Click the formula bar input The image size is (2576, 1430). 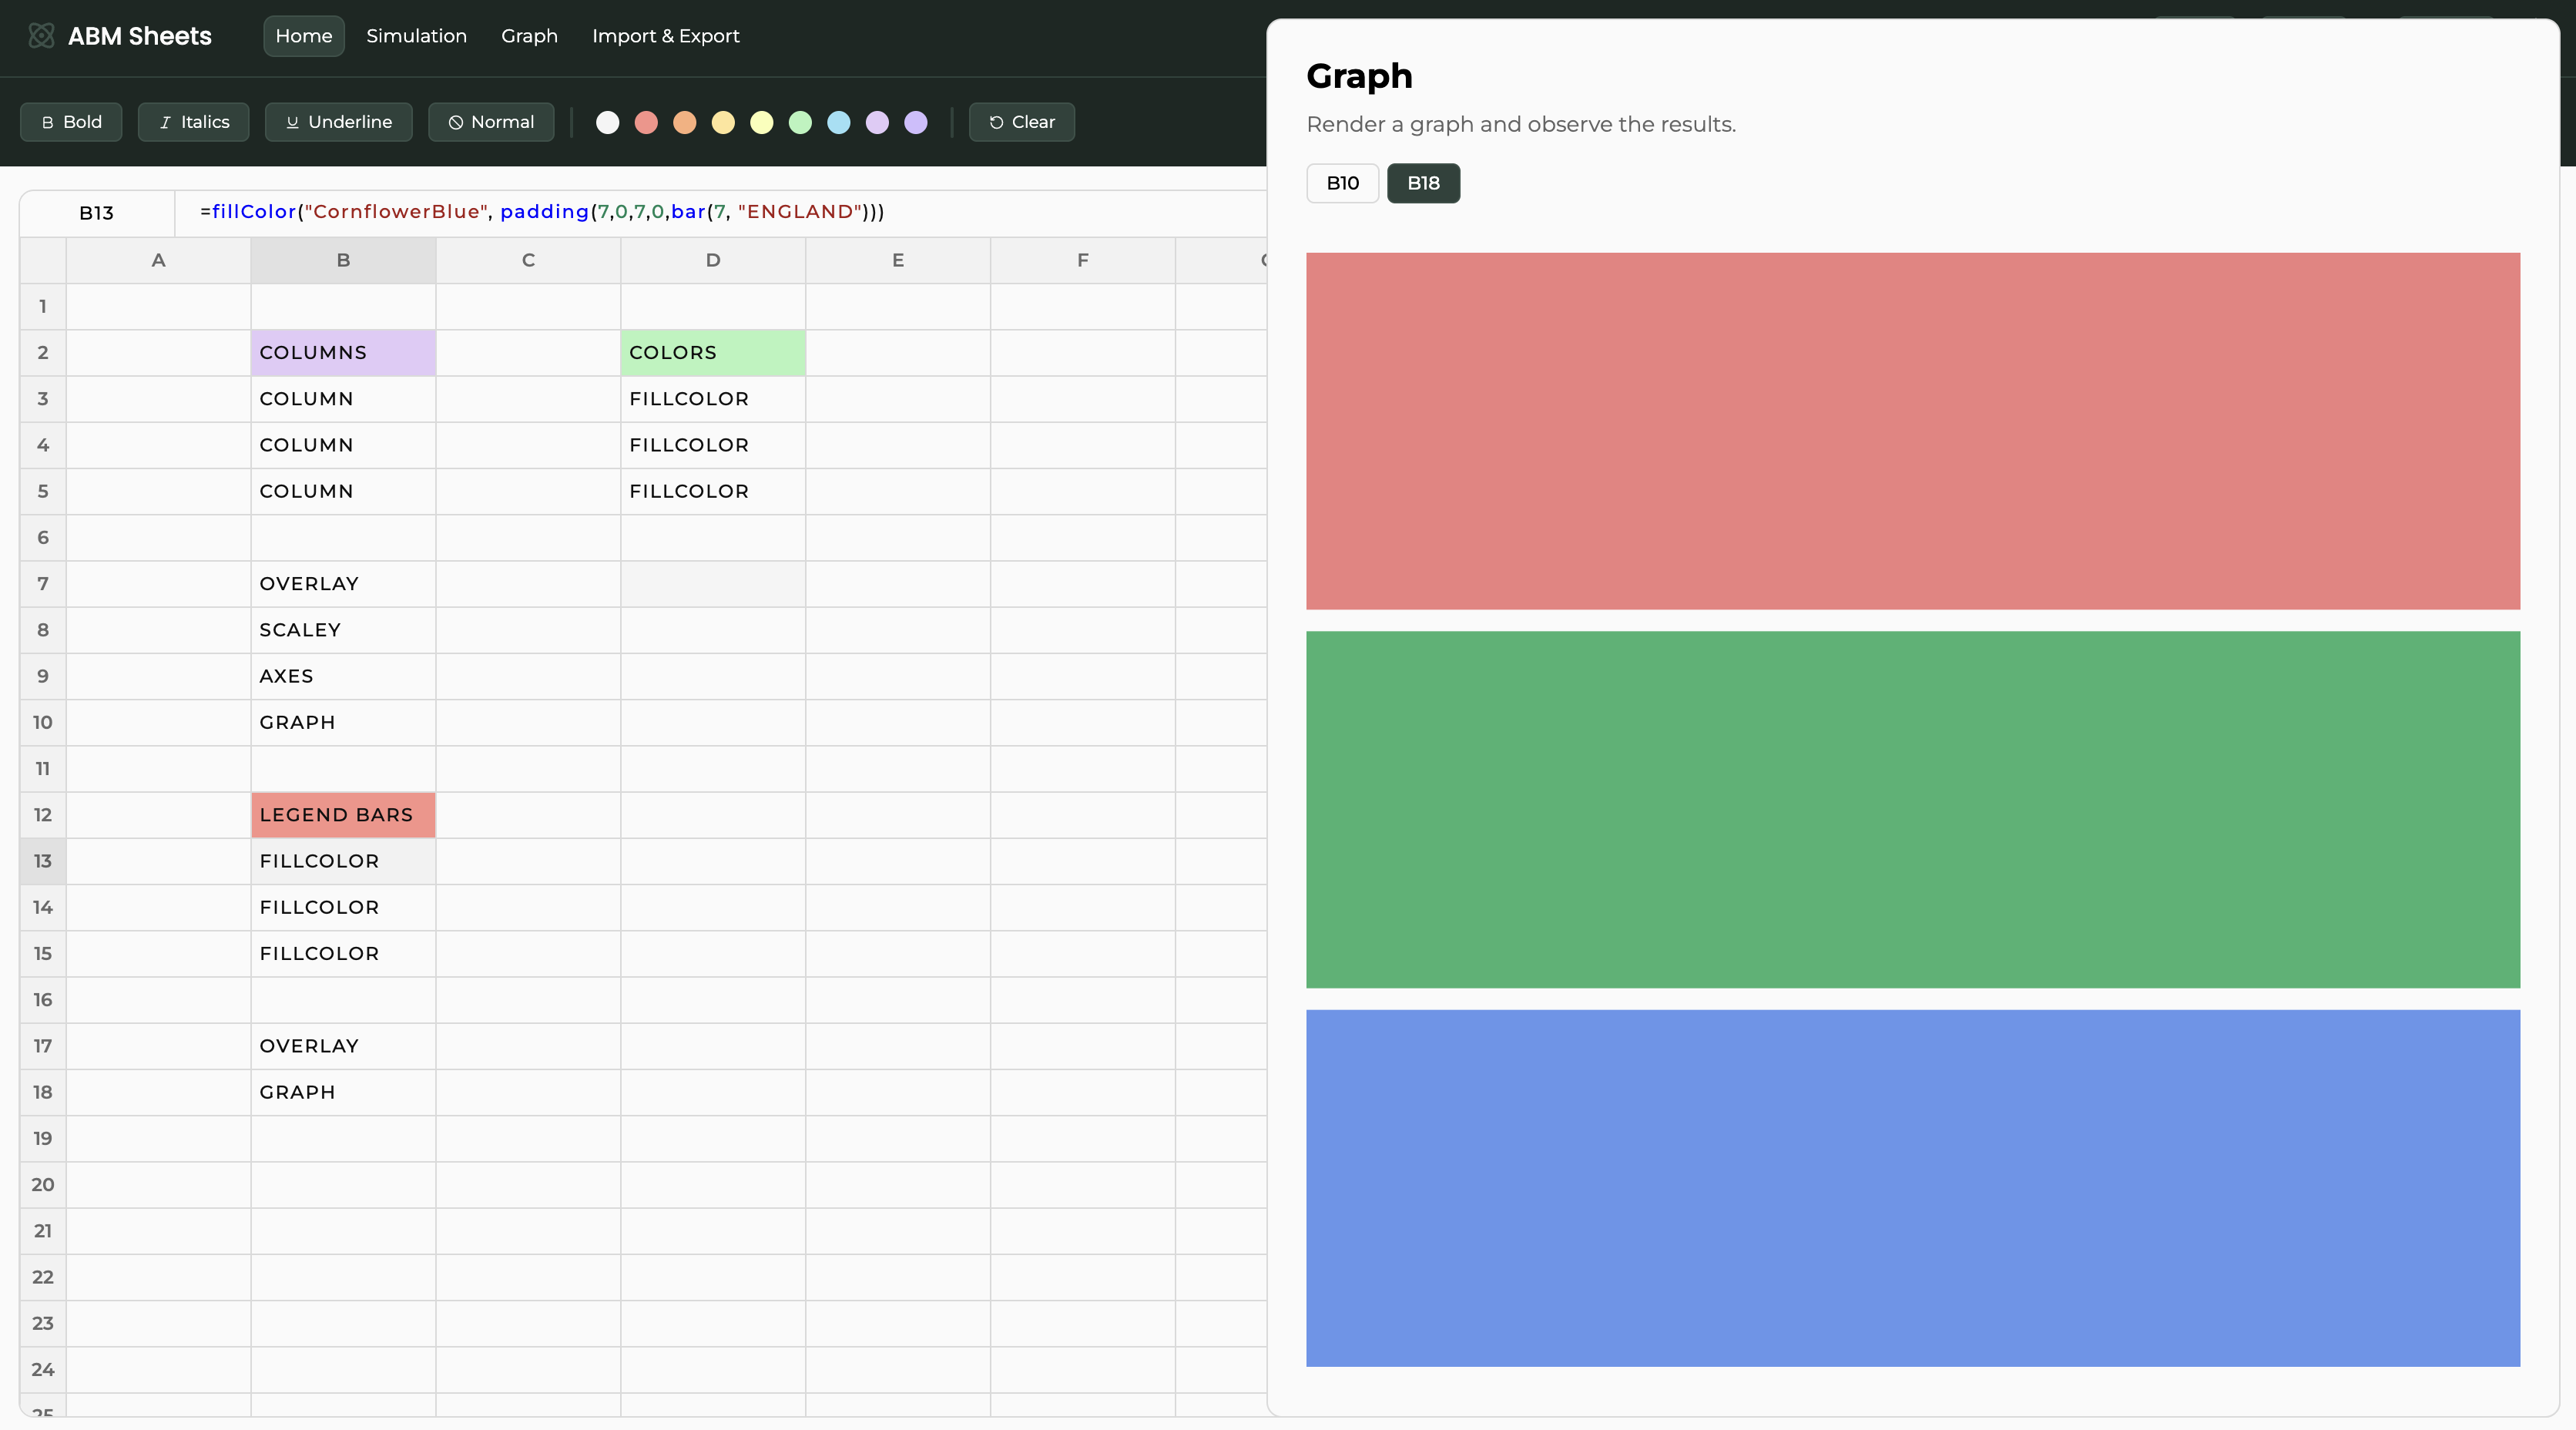(x=720, y=212)
